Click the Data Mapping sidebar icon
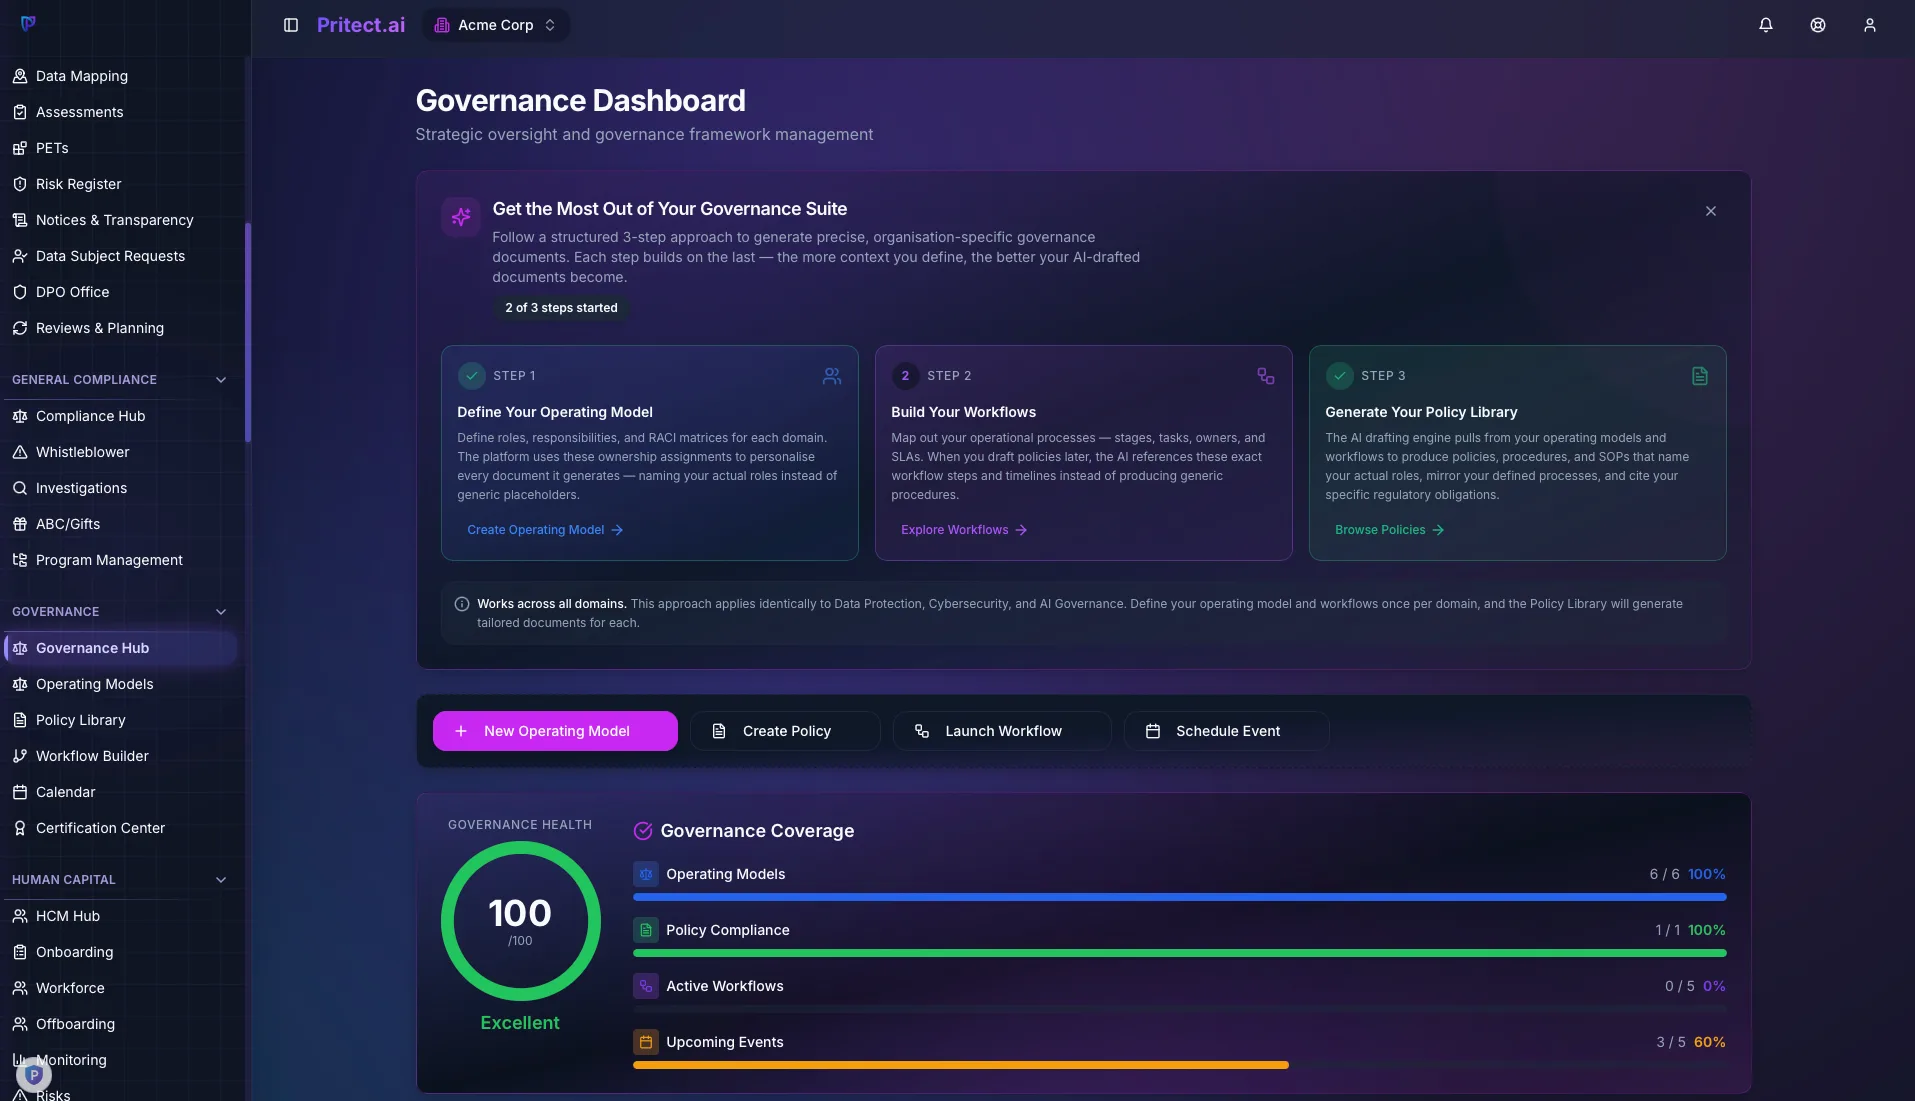The image size is (1915, 1101). pos(20,76)
